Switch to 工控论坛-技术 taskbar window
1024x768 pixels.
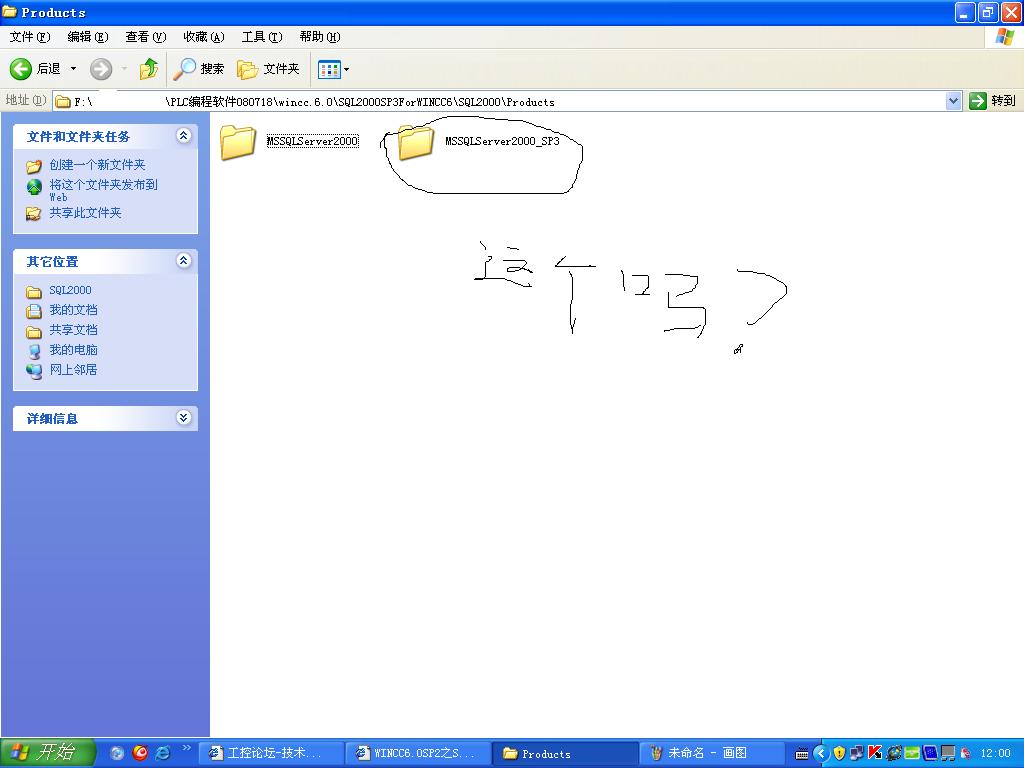pyautogui.click(x=270, y=753)
